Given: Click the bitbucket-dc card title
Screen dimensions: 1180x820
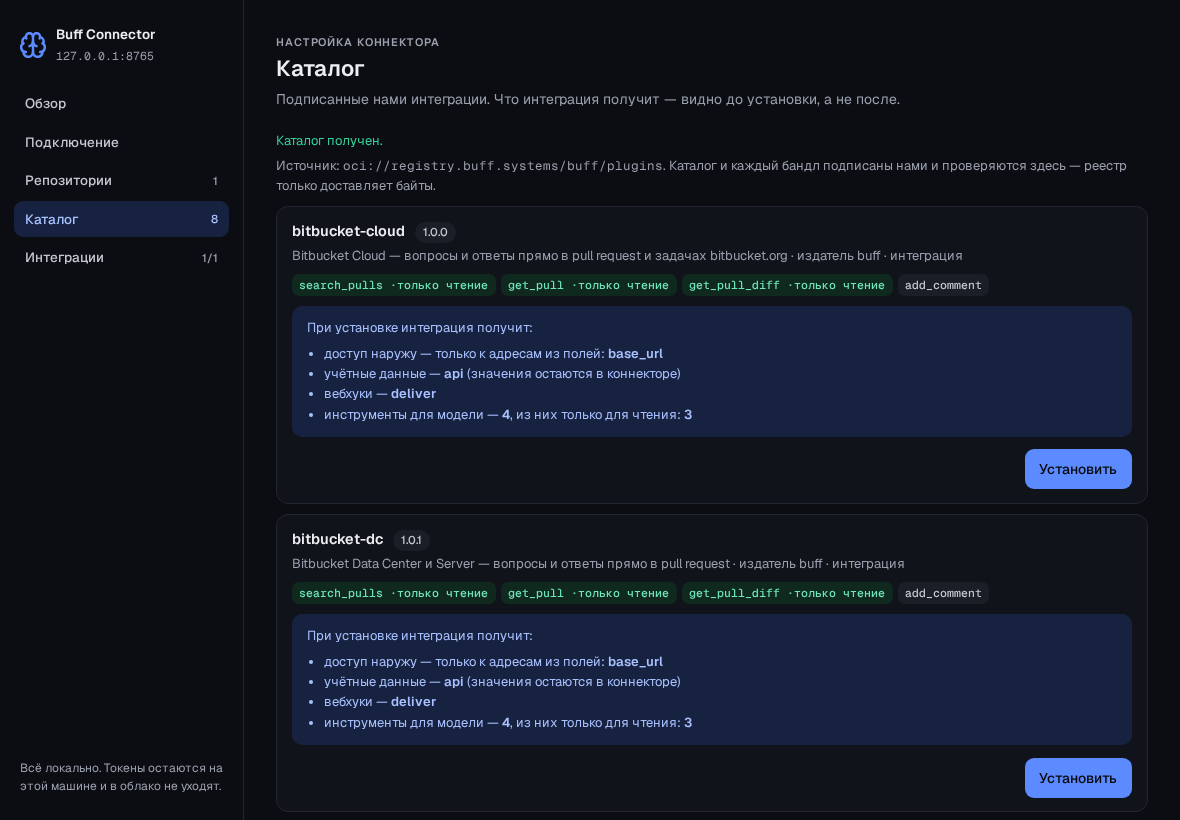Looking at the screenshot, I should click(x=338, y=539).
